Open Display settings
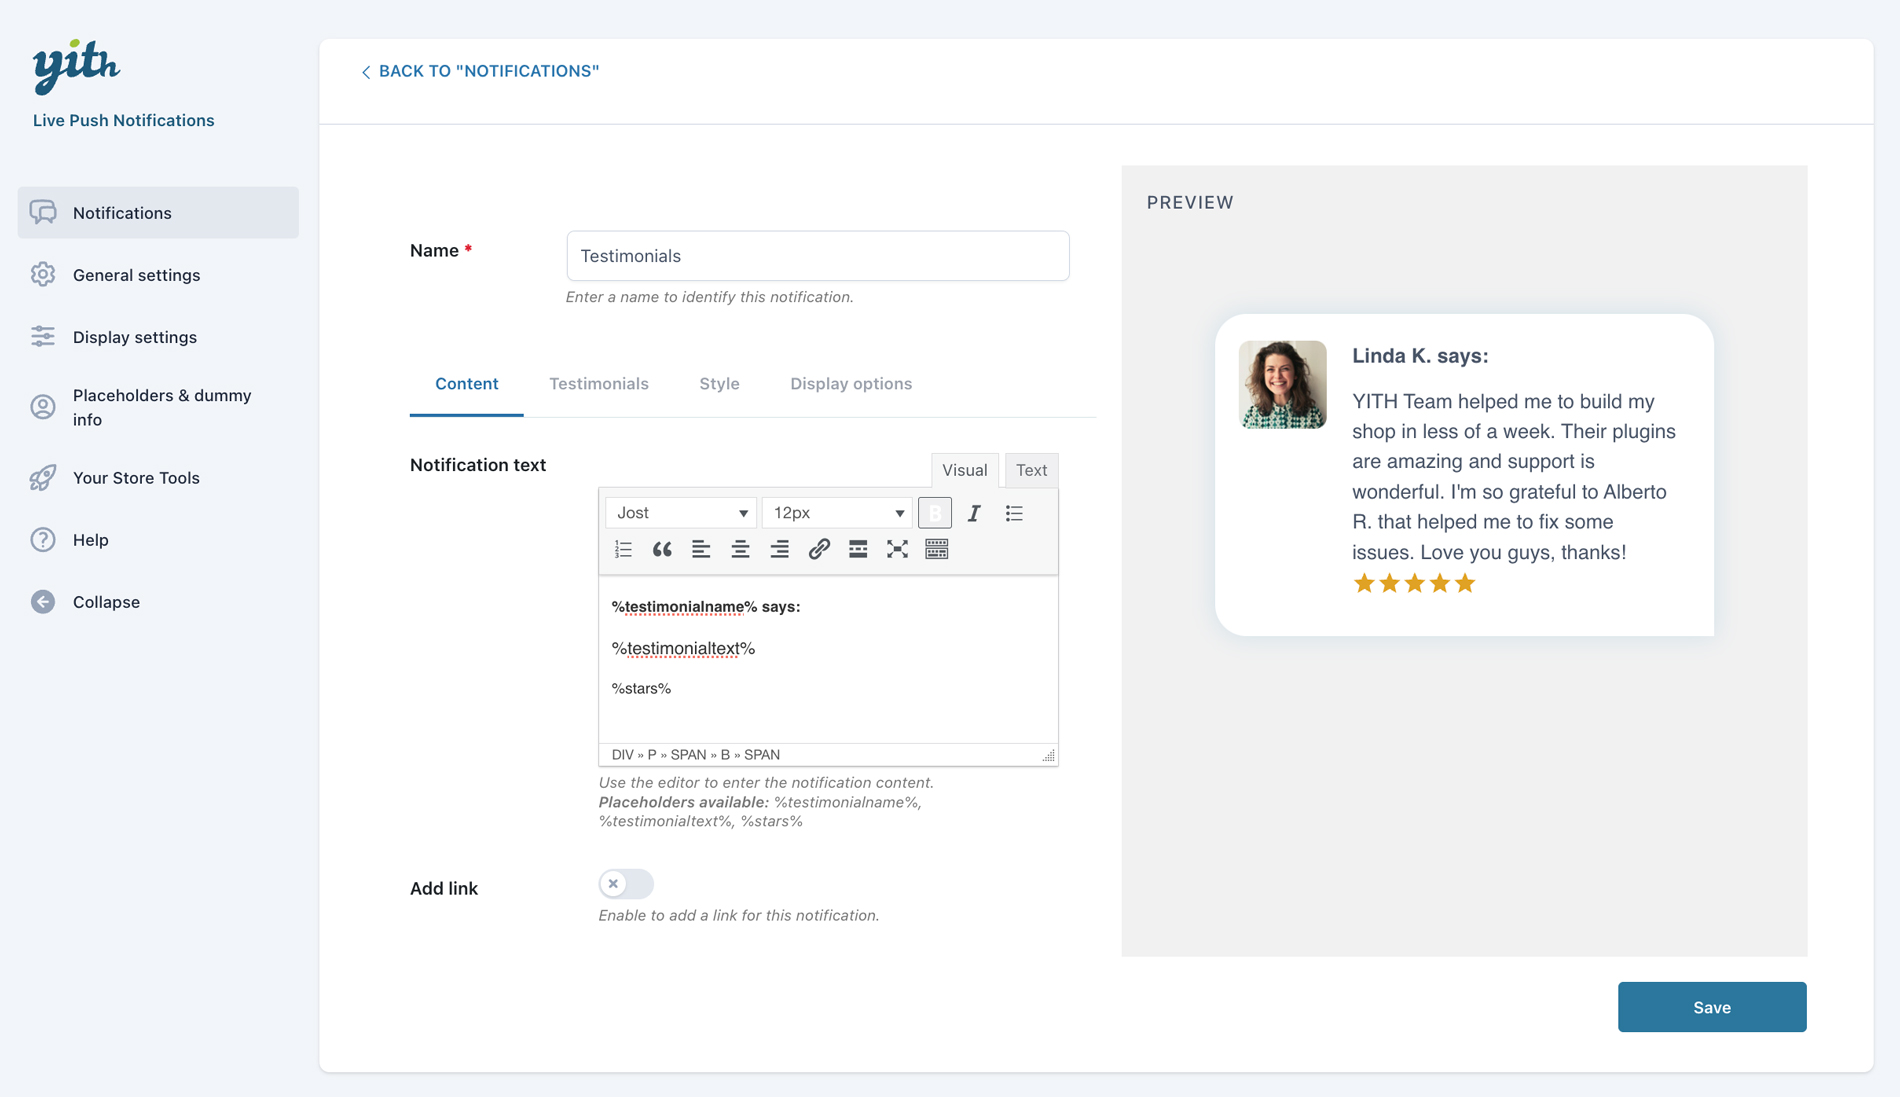This screenshot has height=1097, width=1900. coord(135,337)
